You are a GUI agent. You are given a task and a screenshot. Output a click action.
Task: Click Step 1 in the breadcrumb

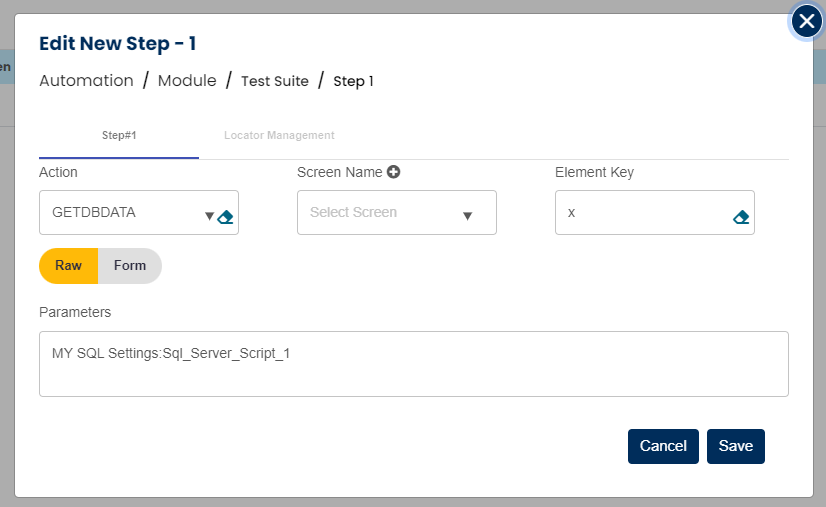[353, 81]
